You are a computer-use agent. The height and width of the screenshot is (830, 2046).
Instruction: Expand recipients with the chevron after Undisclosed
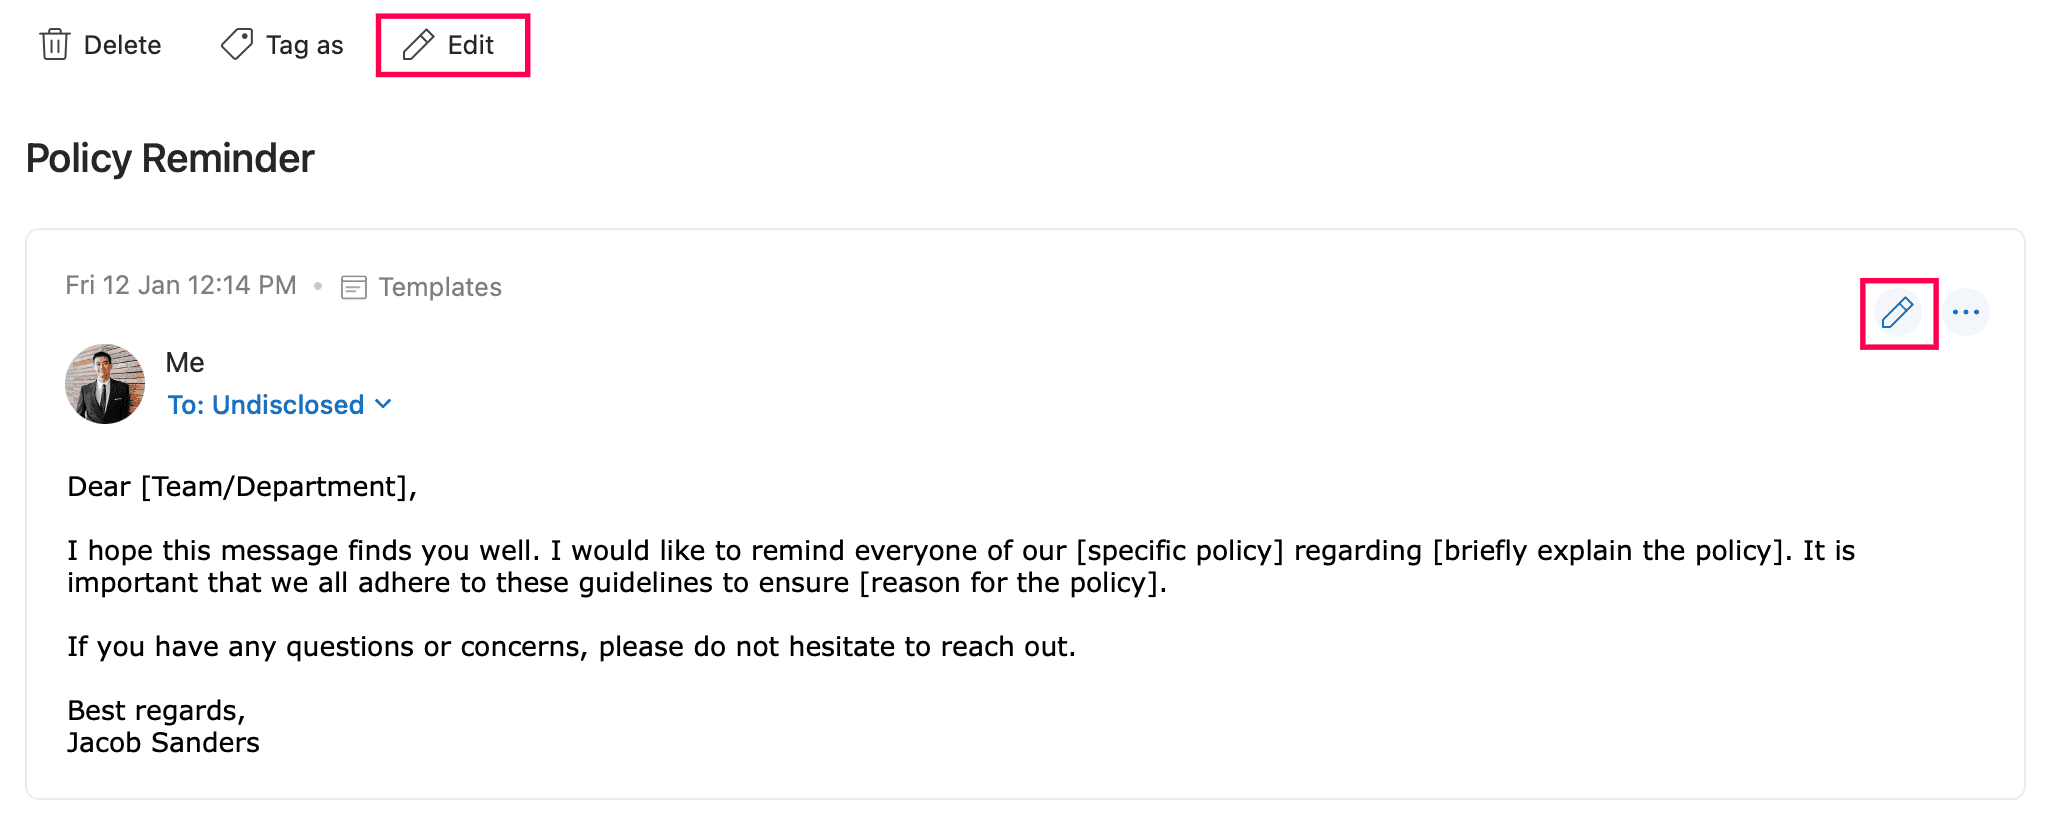(x=383, y=404)
